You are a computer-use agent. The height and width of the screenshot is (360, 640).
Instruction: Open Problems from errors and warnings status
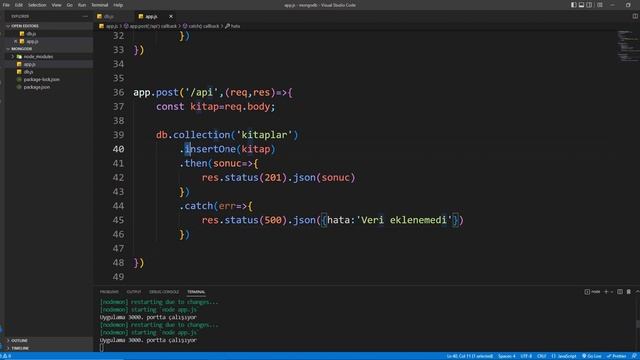click(7, 356)
